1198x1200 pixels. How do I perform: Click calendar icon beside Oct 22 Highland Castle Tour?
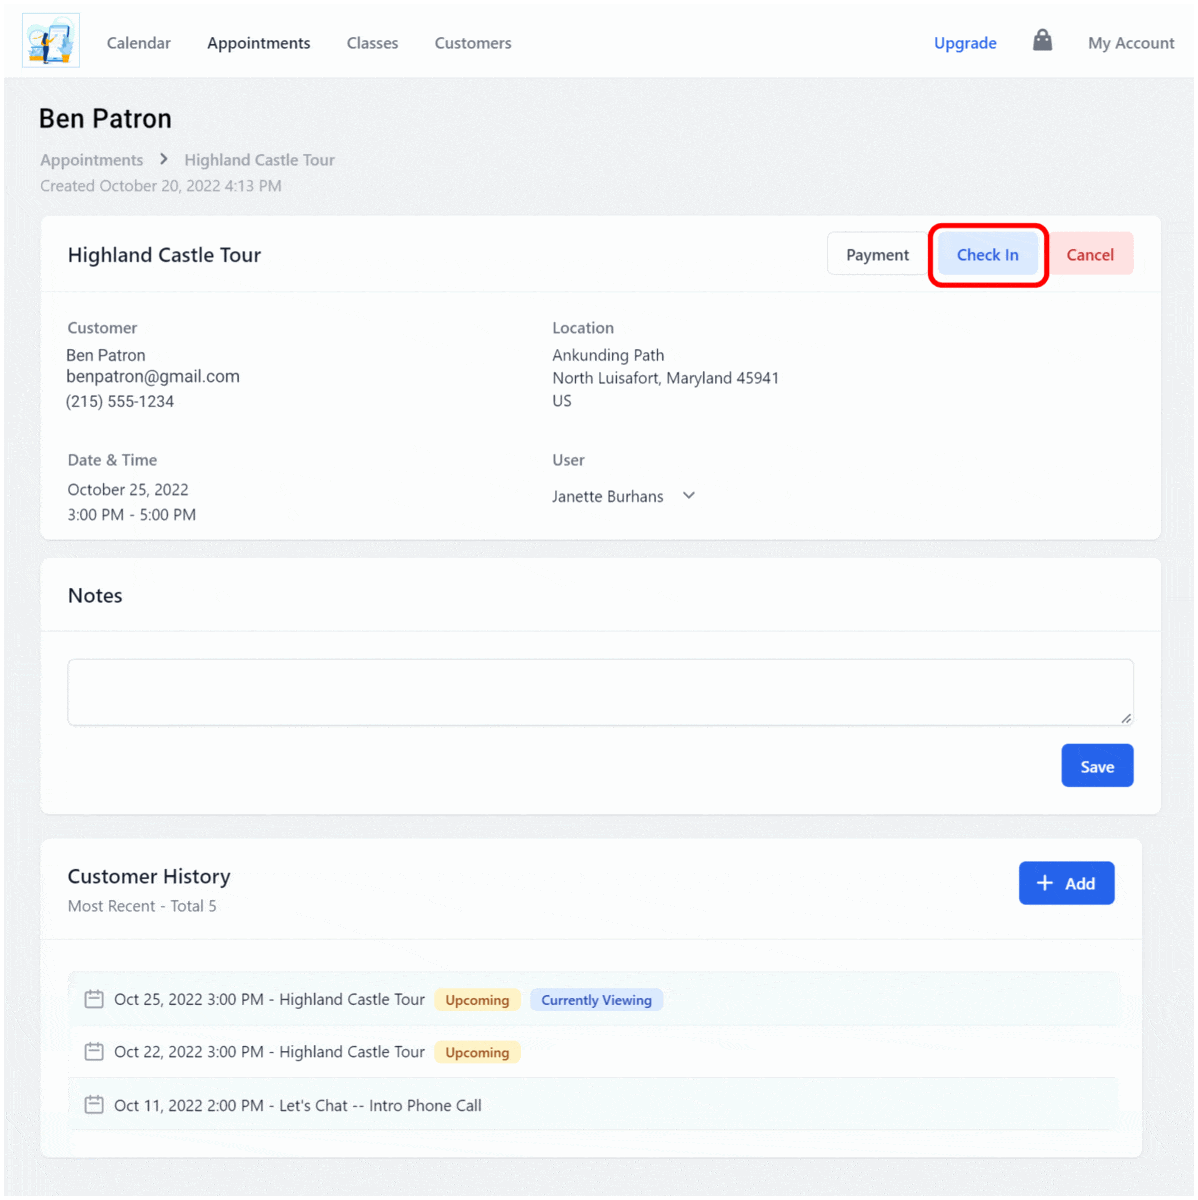94,1052
